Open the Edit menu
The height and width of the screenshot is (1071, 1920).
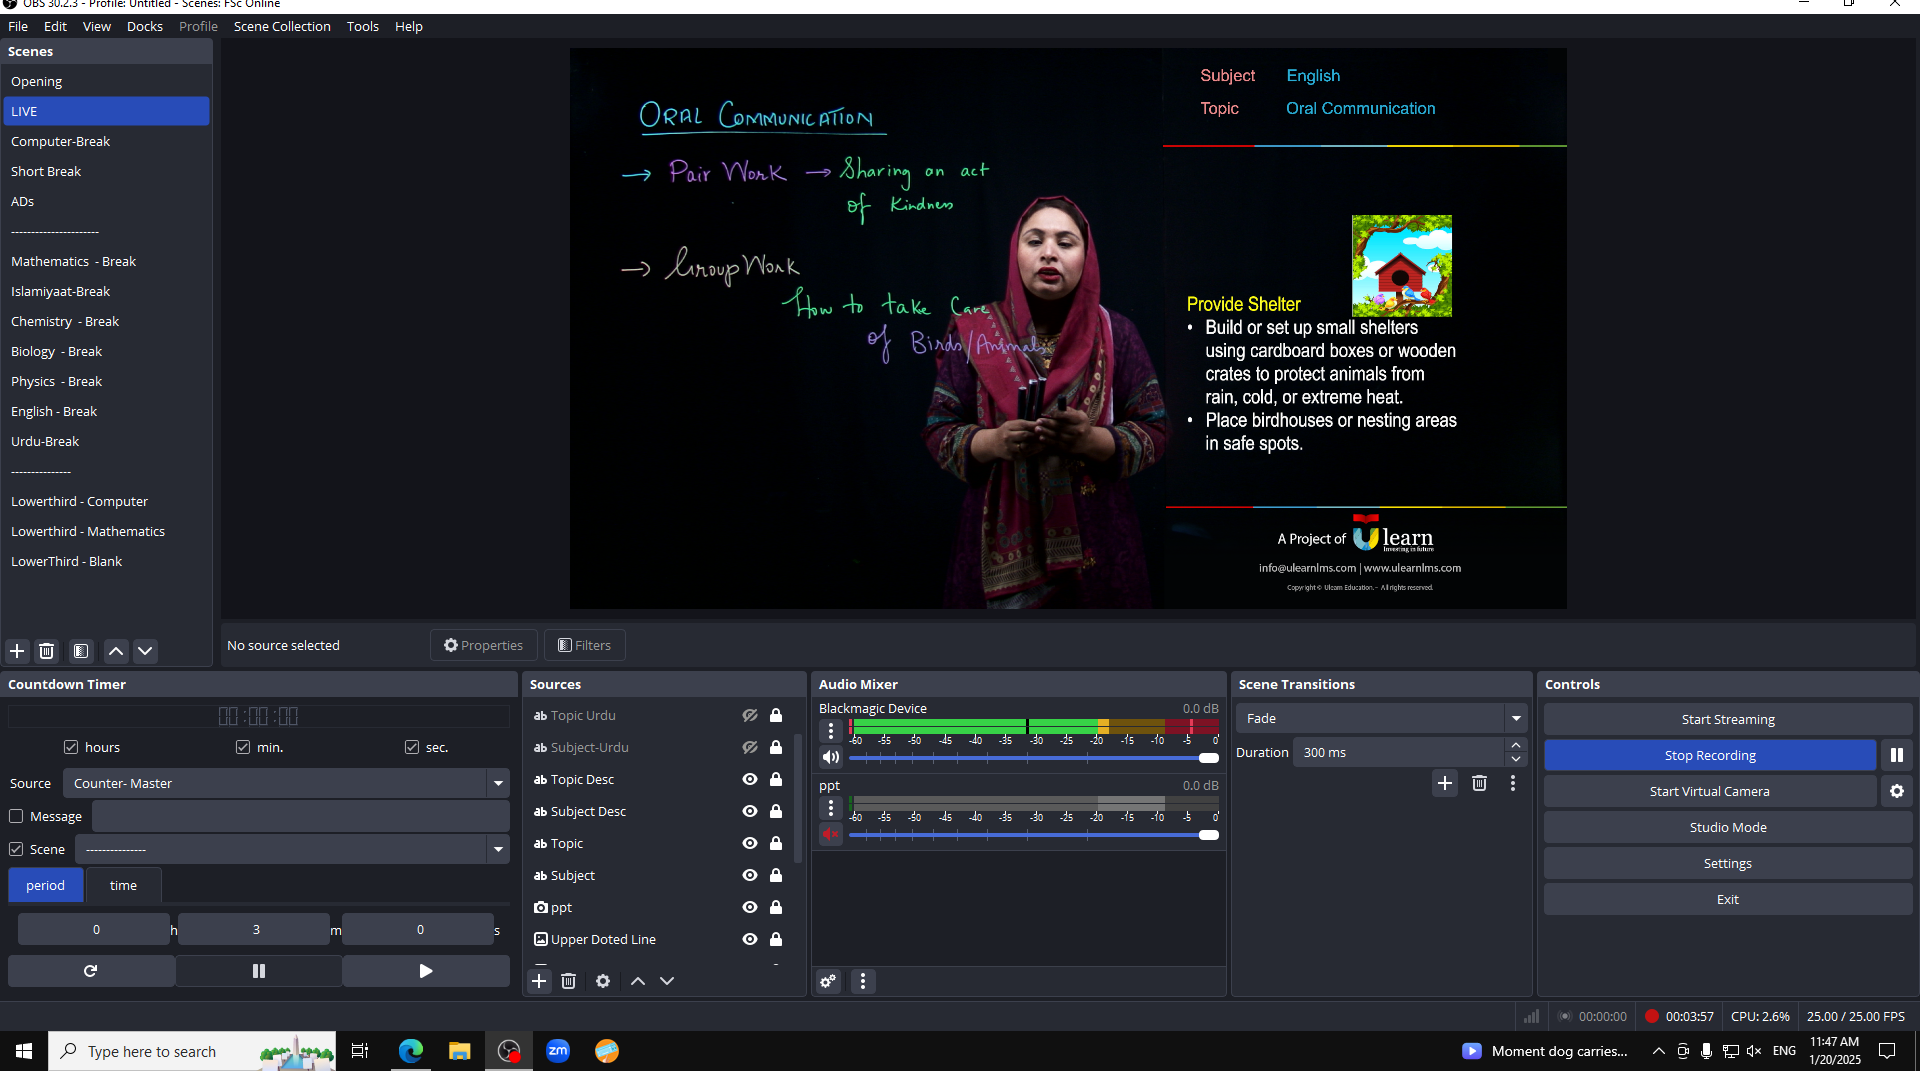pos(55,26)
